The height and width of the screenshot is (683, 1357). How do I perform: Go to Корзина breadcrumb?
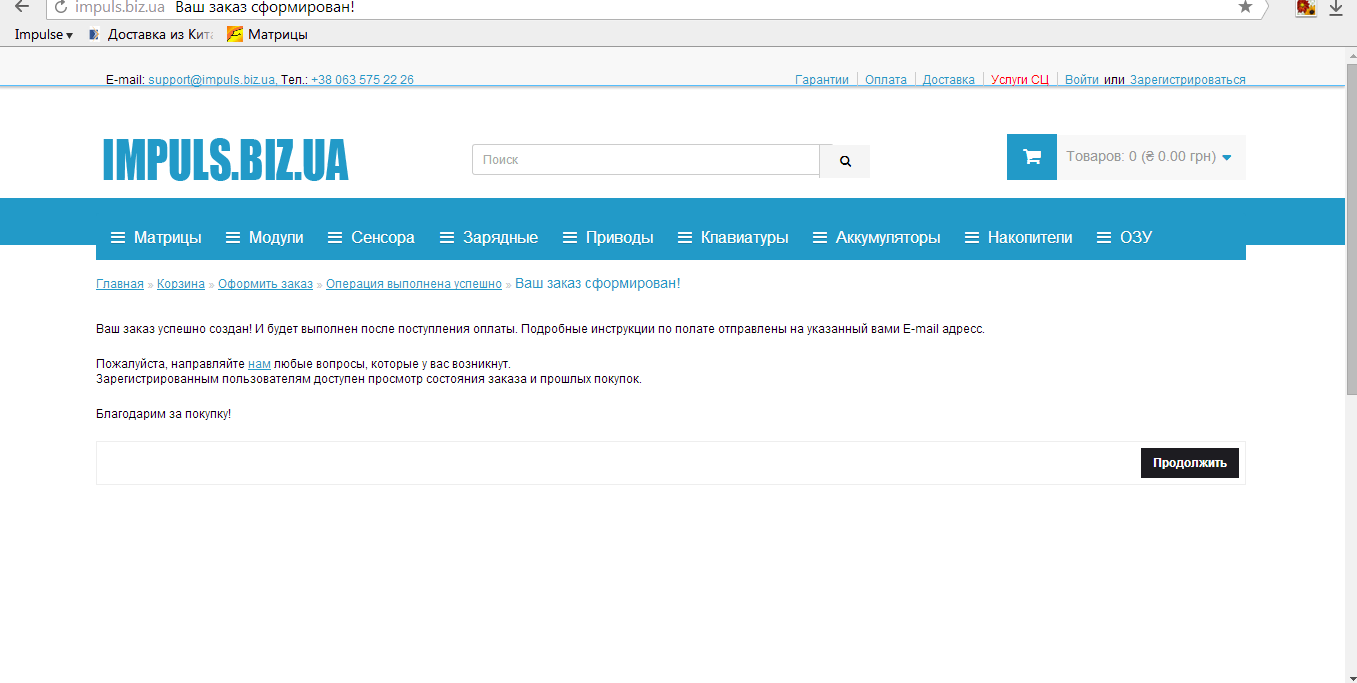[x=181, y=284]
